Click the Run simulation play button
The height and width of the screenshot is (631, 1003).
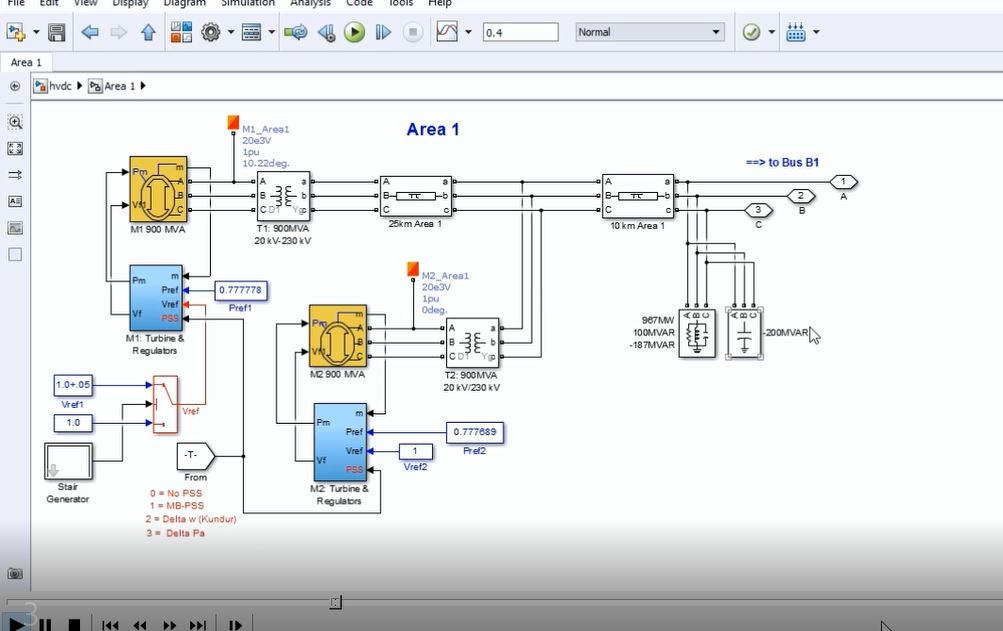coord(354,33)
